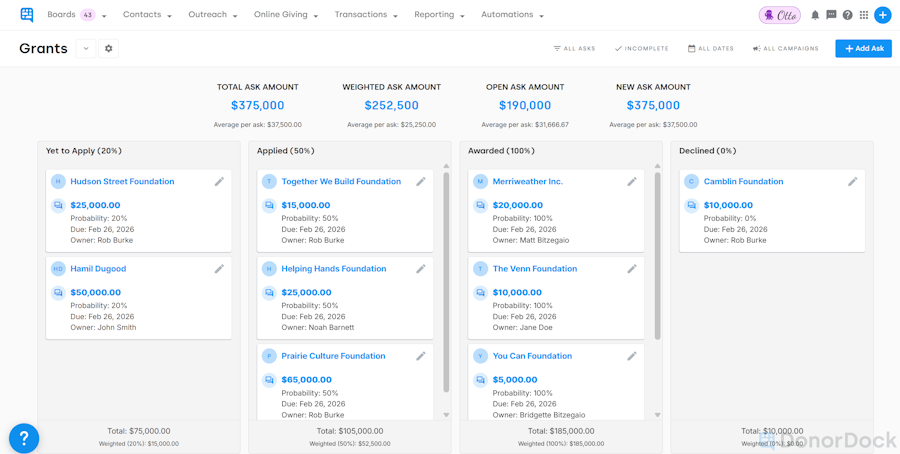900x454 pixels.
Task: Open the All Dates filter
Action: pyautogui.click(x=710, y=48)
